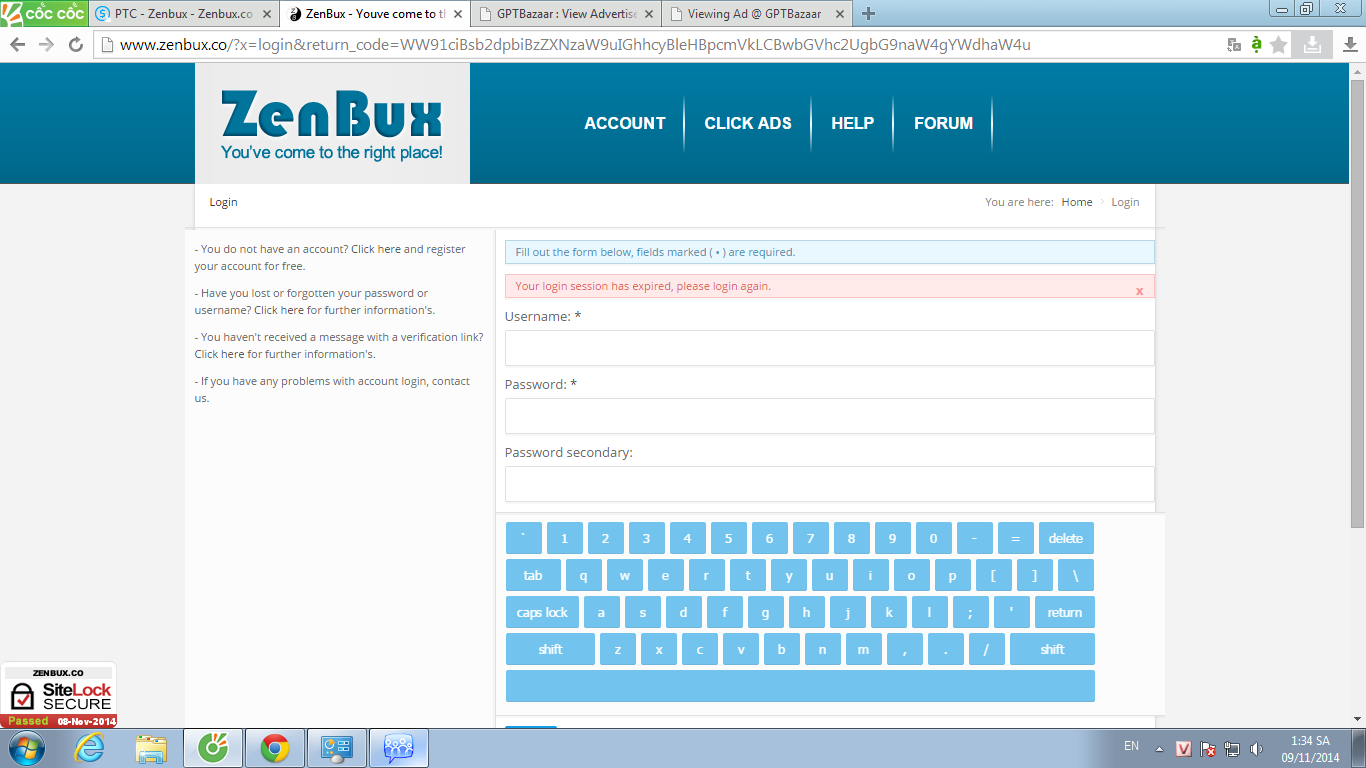Open the Windows Start menu
1366x768 pixels.
pyautogui.click(x=26, y=748)
